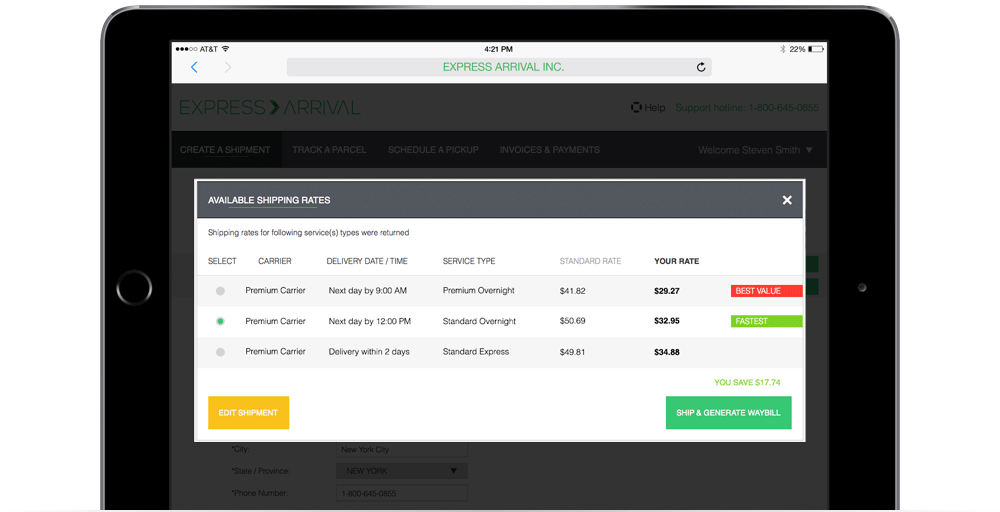1000x512 pixels.
Task: Select the Premium Overnight rate radio button
Action: (220, 291)
